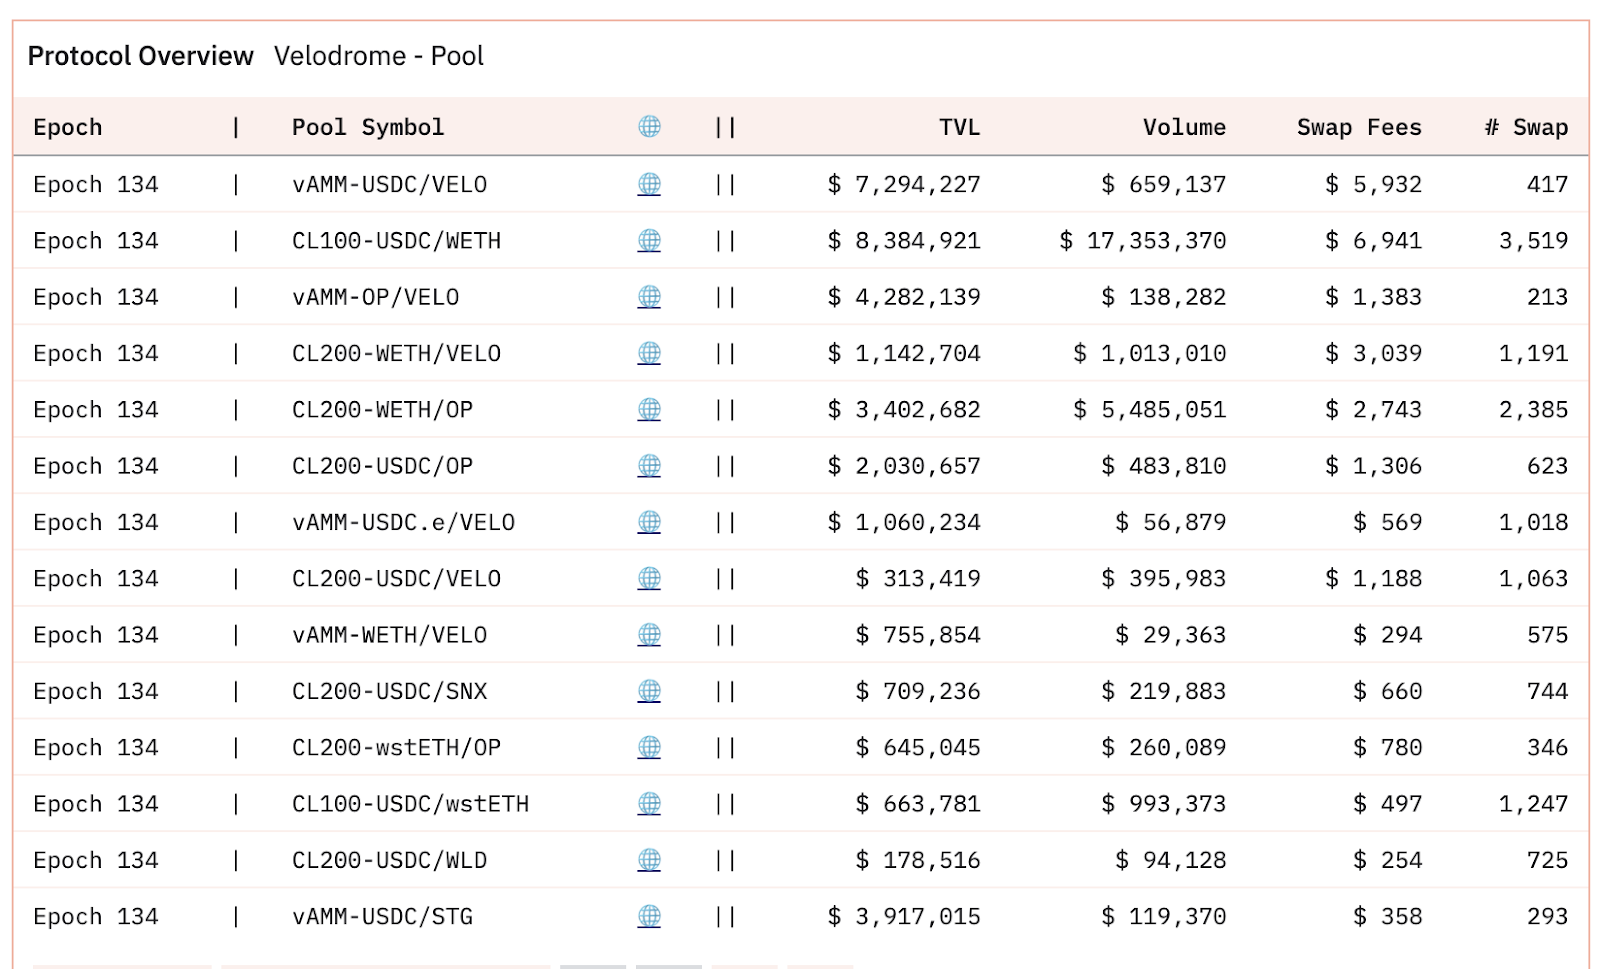Click globe icon in vAMM-USDC/STG row
The image size is (1600, 969).
pyautogui.click(x=649, y=916)
